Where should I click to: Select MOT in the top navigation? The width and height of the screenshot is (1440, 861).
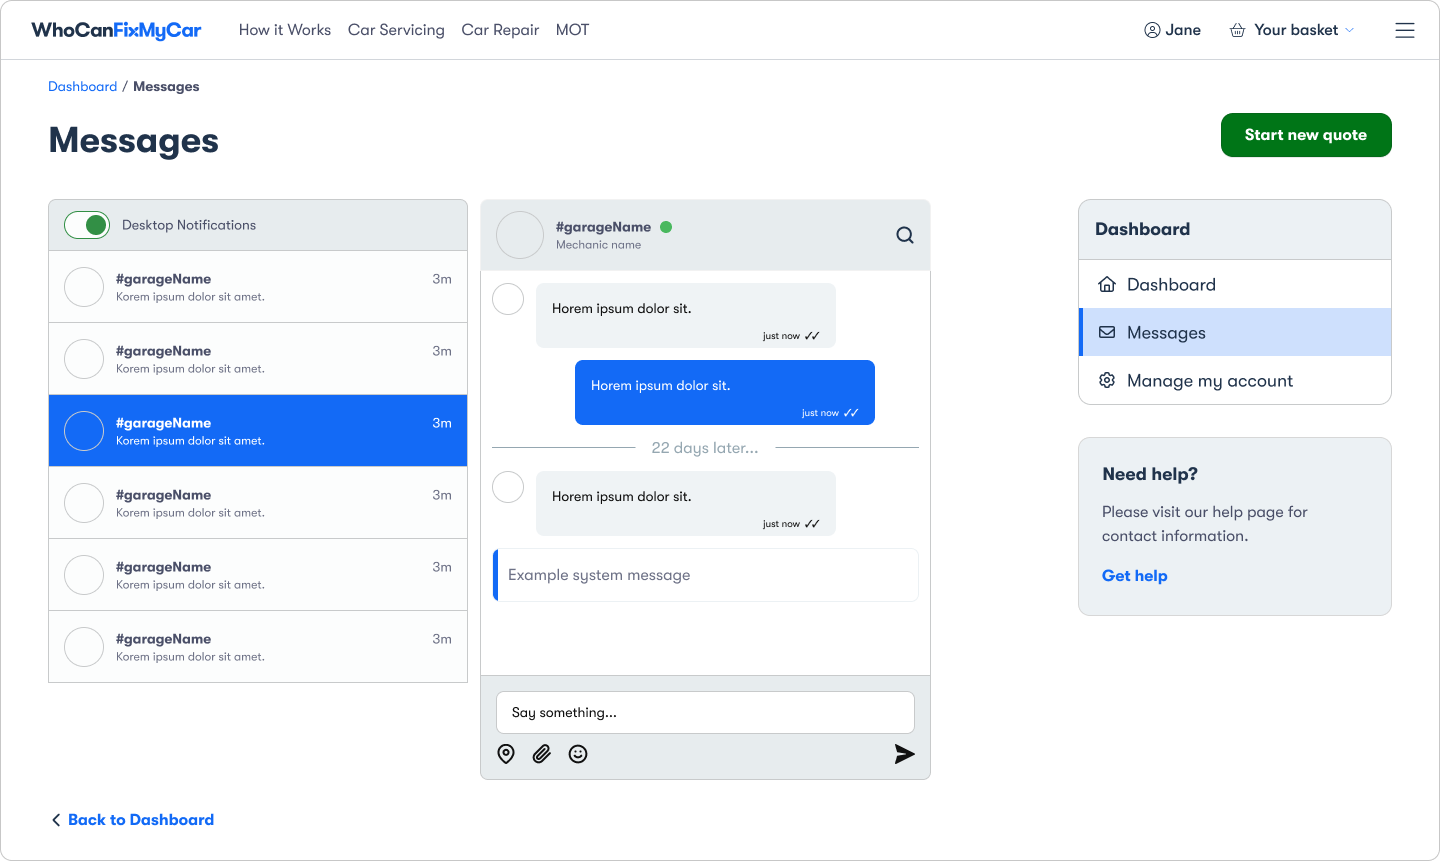point(572,30)
